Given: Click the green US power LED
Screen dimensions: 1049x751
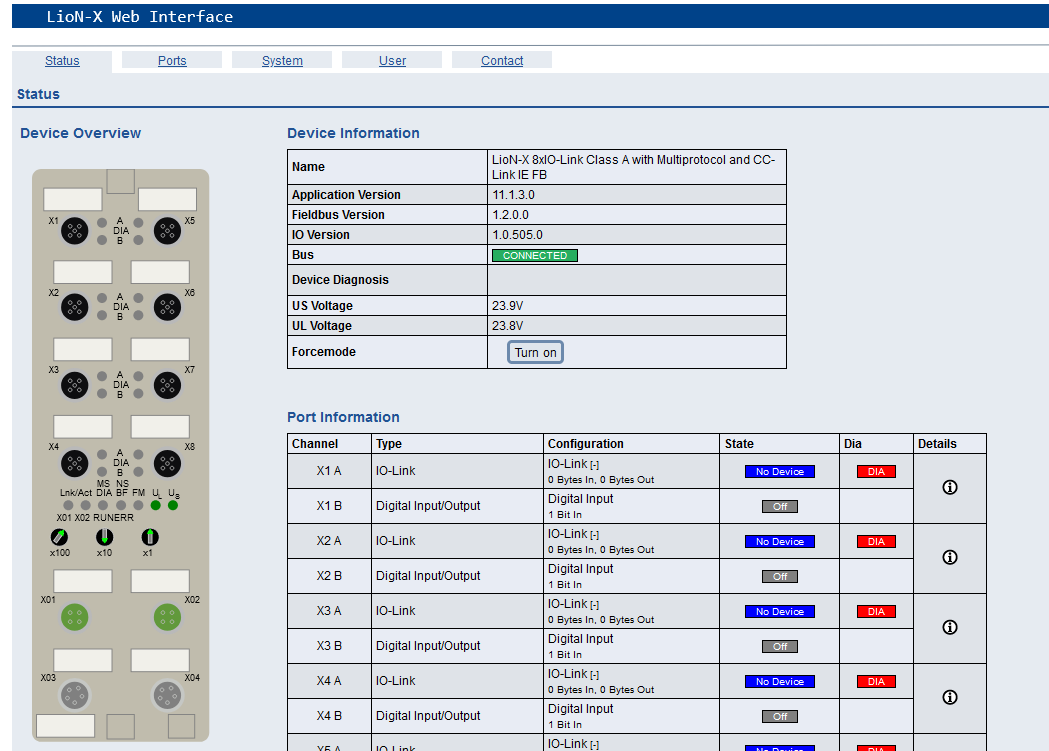Looking at the screenshot, I should click(x=173, y=506).
